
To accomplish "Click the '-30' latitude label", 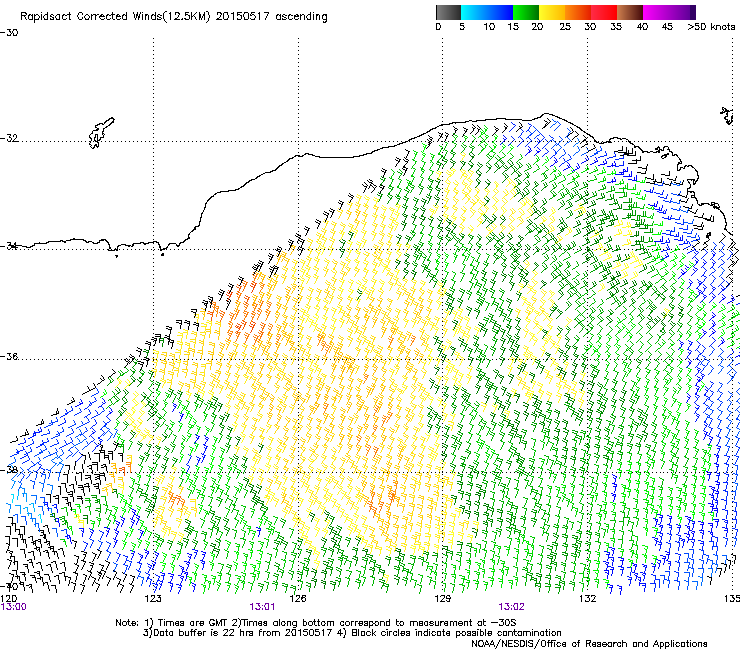I will [9, 33].
